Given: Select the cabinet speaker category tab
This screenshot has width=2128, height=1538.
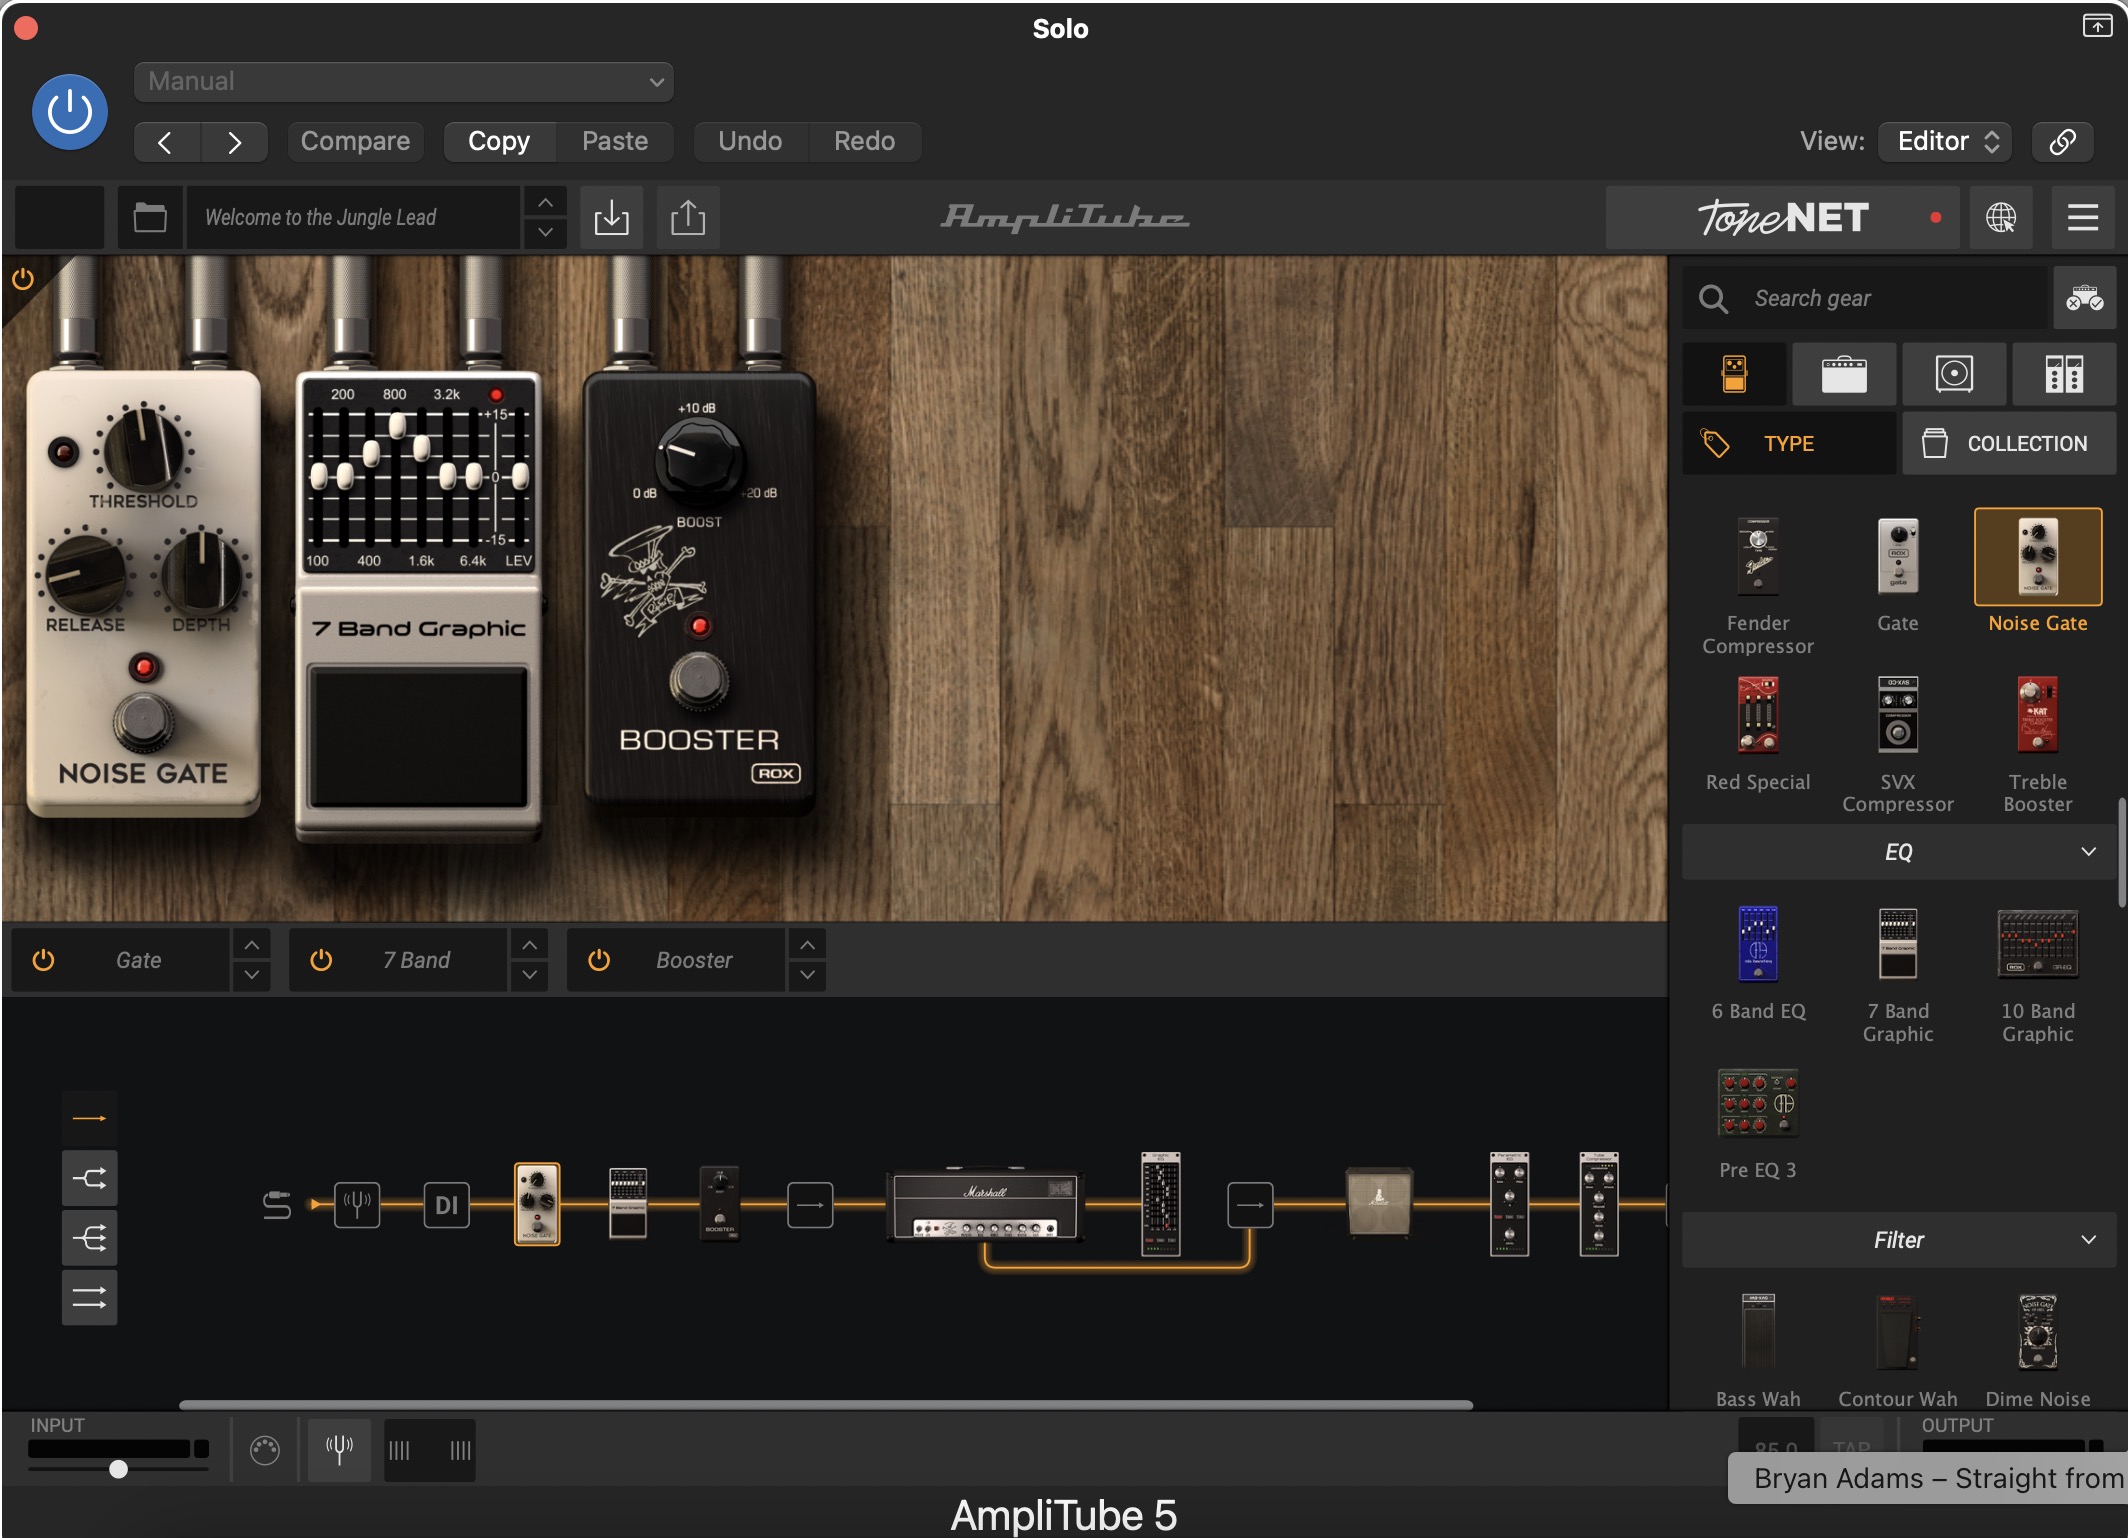Looking at the screenshot, I should click(x=1954, y=374).
